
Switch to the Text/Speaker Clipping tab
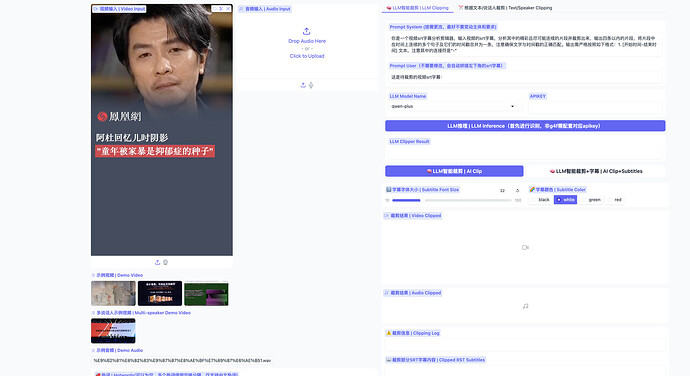[505, 8]
